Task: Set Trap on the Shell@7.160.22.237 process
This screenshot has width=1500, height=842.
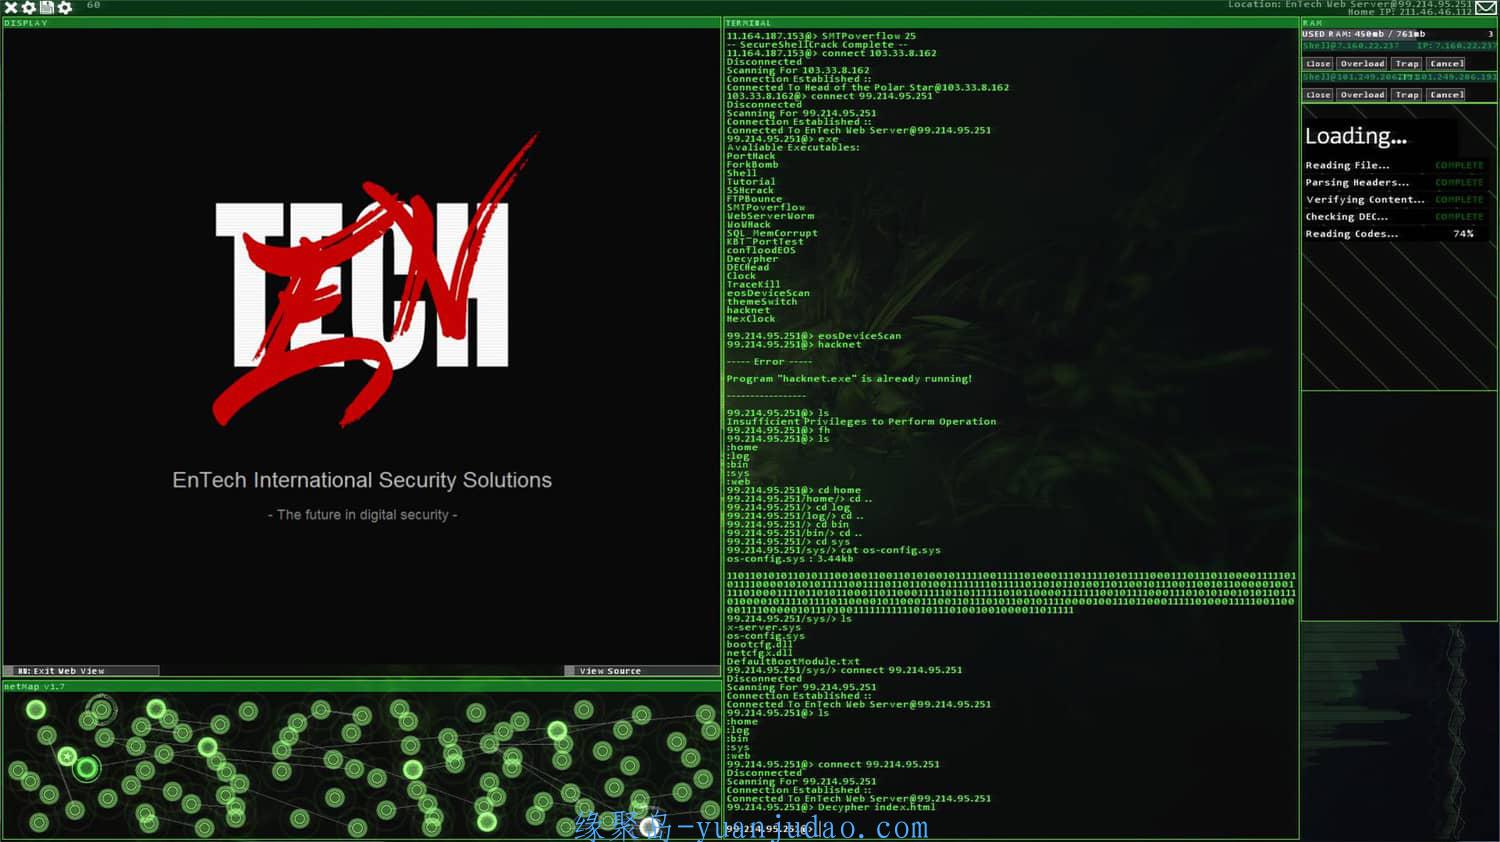Action: [x=1407, y=63]
